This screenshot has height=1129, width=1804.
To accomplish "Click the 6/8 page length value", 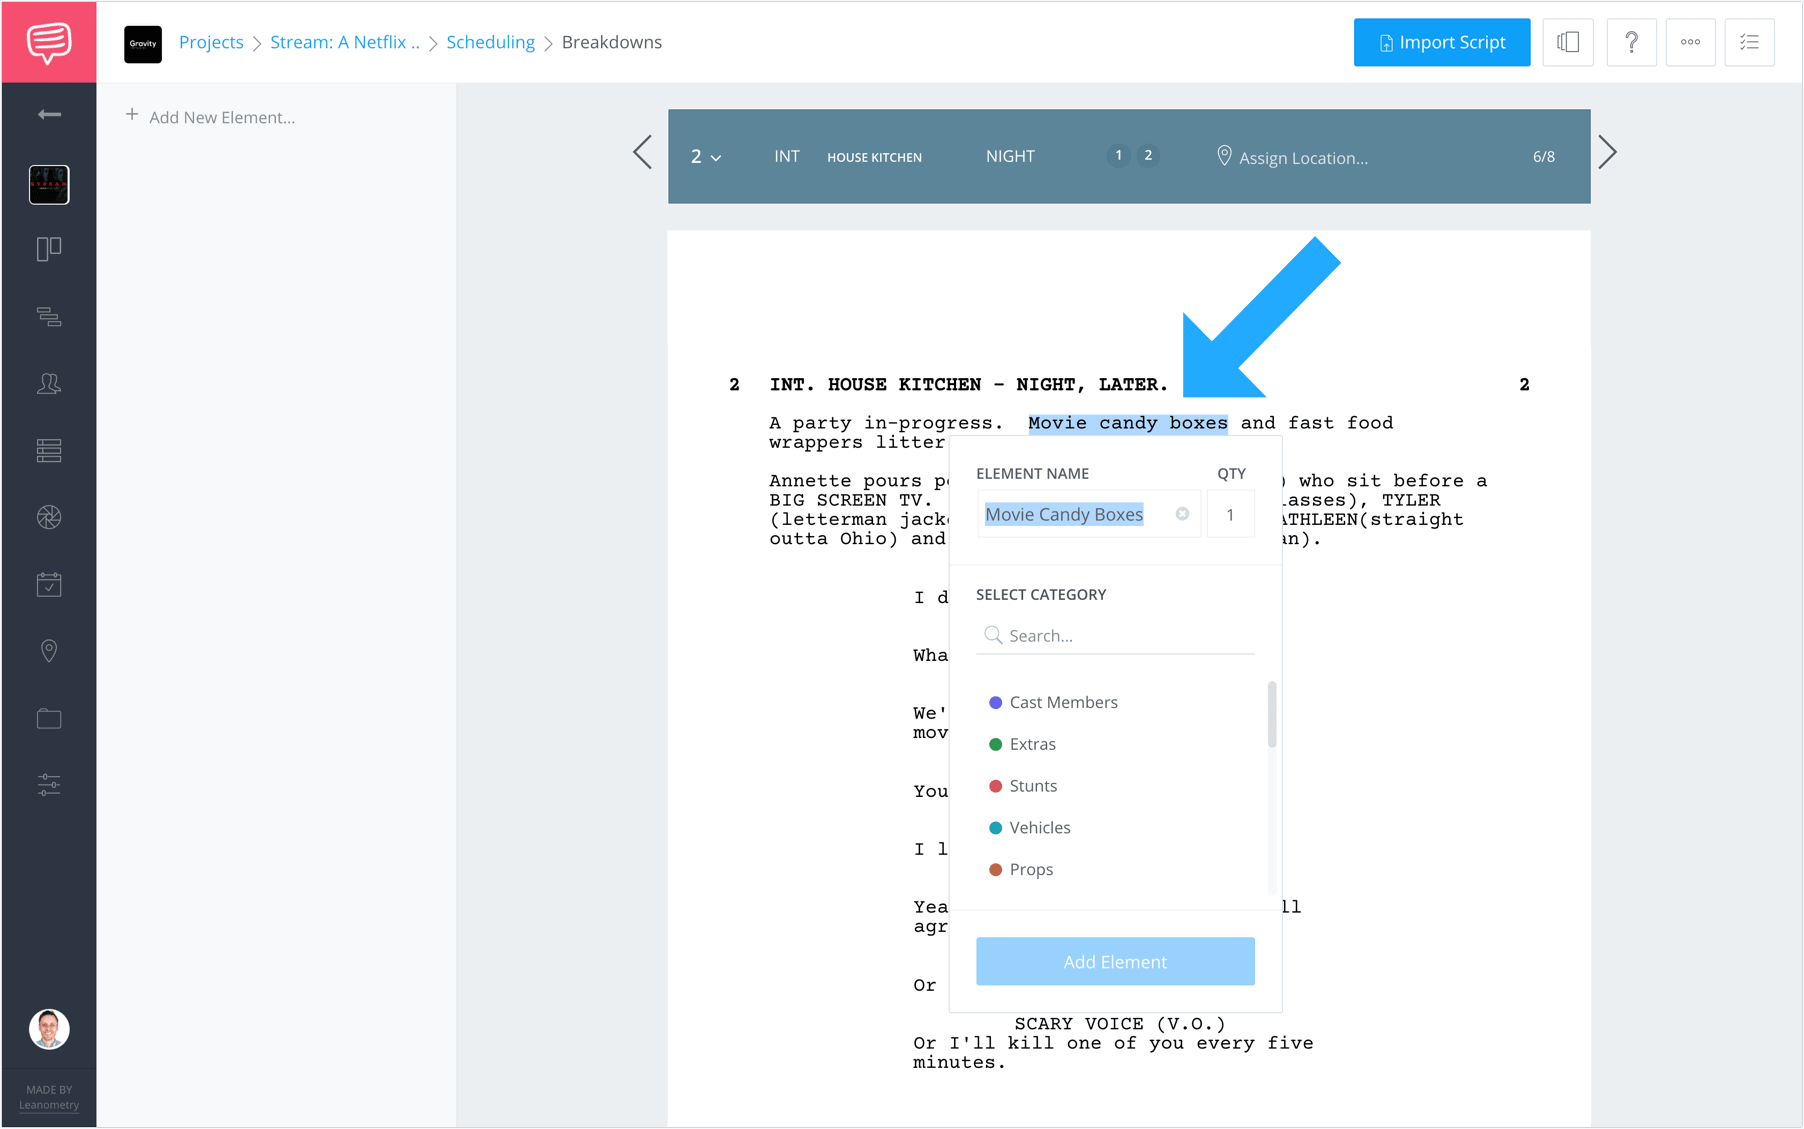I will [1543, 157].
